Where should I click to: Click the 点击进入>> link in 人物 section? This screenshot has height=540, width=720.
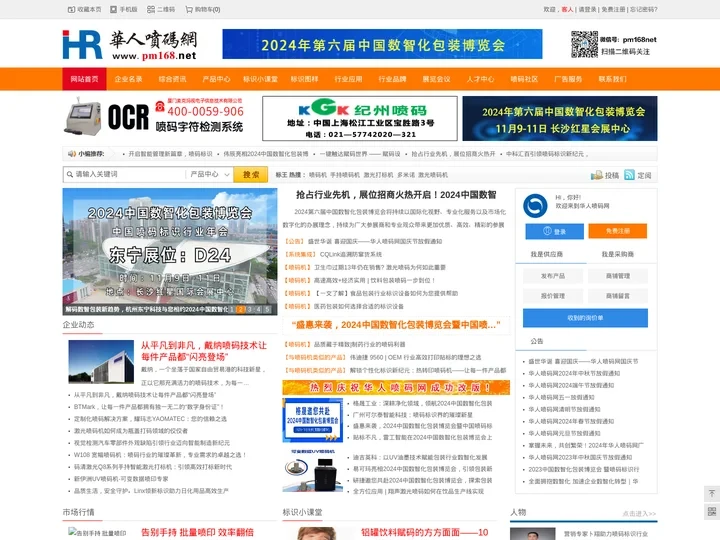(639, 513)
